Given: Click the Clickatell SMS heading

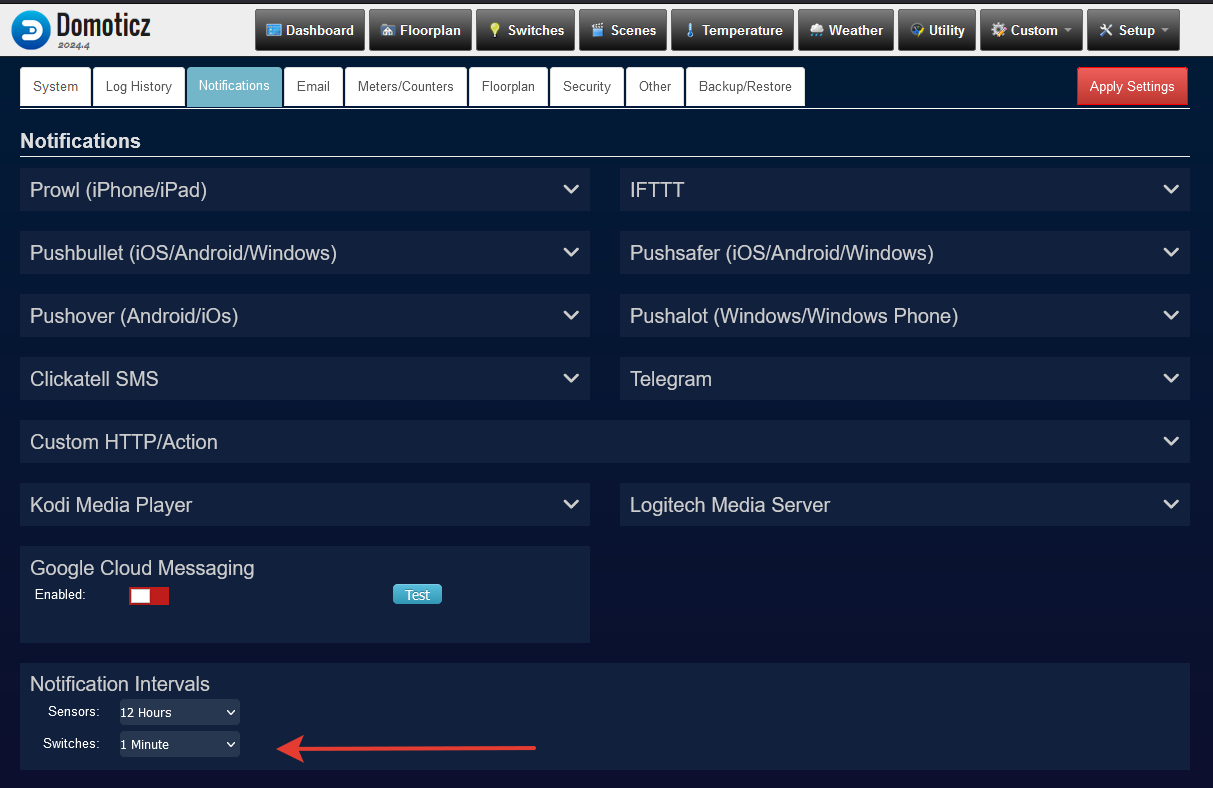Looking at the screenshot, I should pos(94,379).
